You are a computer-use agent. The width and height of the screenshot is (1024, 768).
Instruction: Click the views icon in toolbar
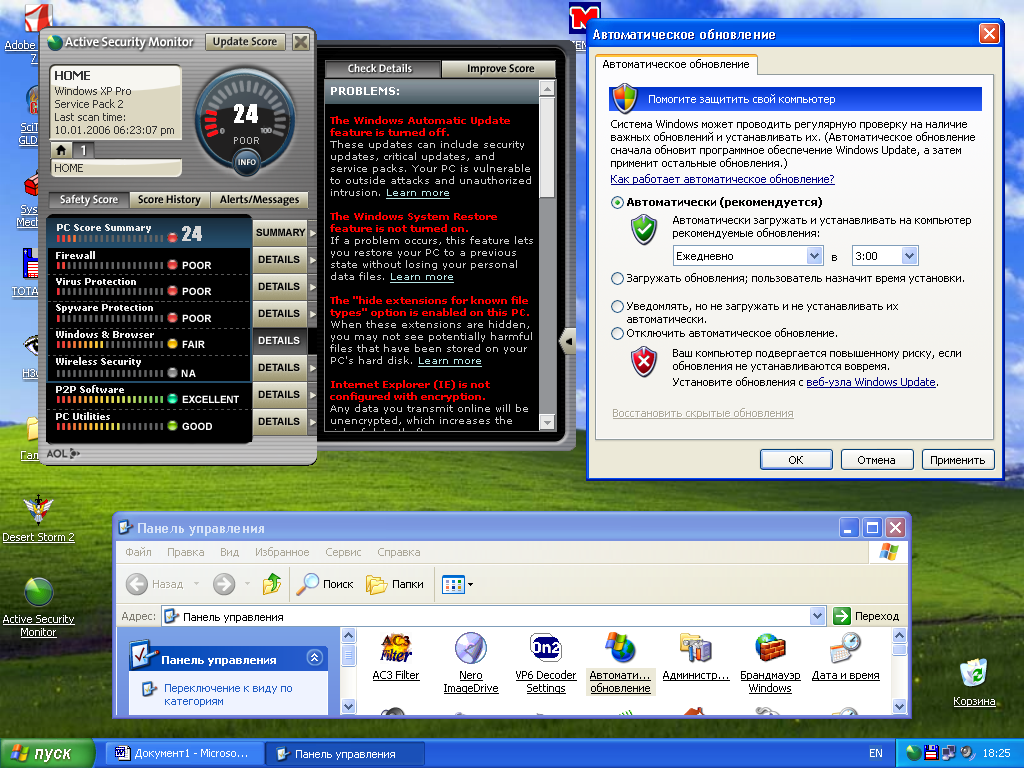coord(453,584)
